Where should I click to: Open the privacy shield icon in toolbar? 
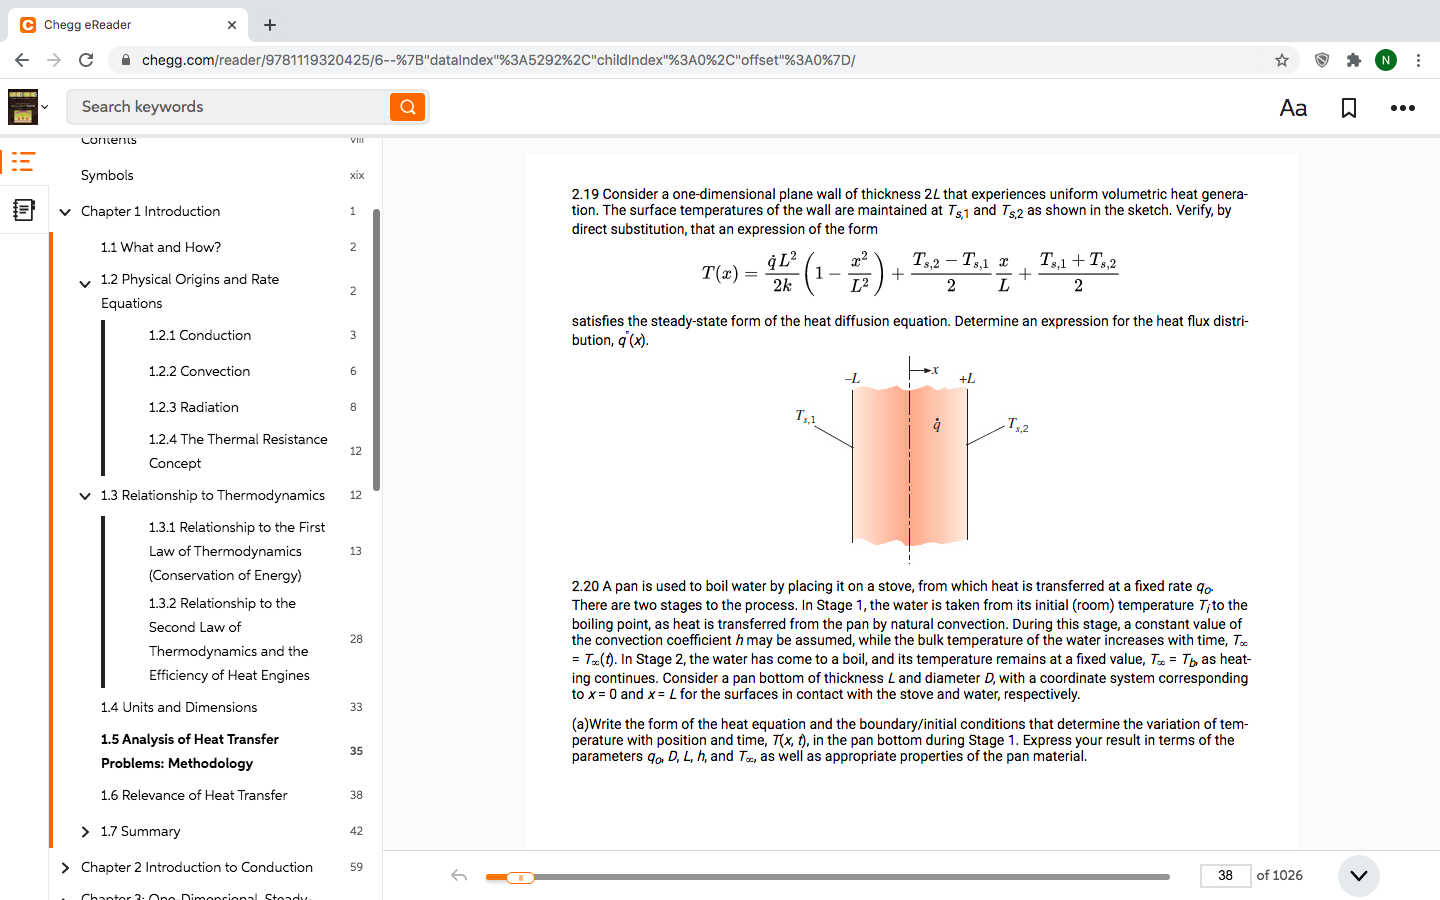coord(1321,60)
